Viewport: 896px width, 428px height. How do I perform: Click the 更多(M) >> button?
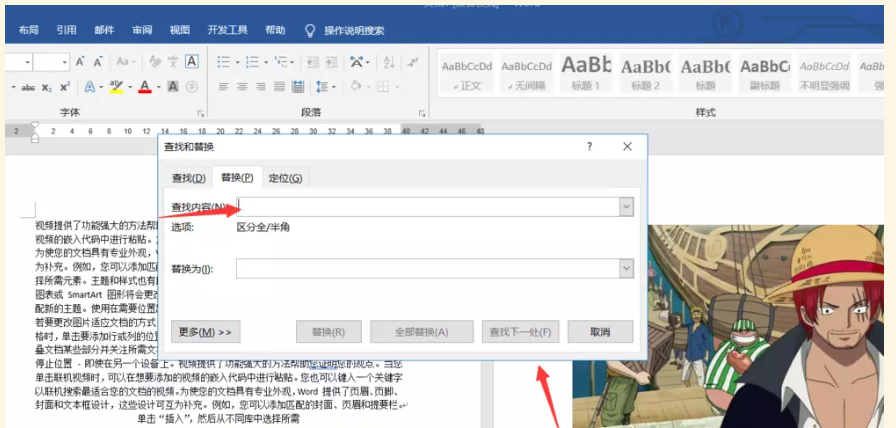coord(206,331)
